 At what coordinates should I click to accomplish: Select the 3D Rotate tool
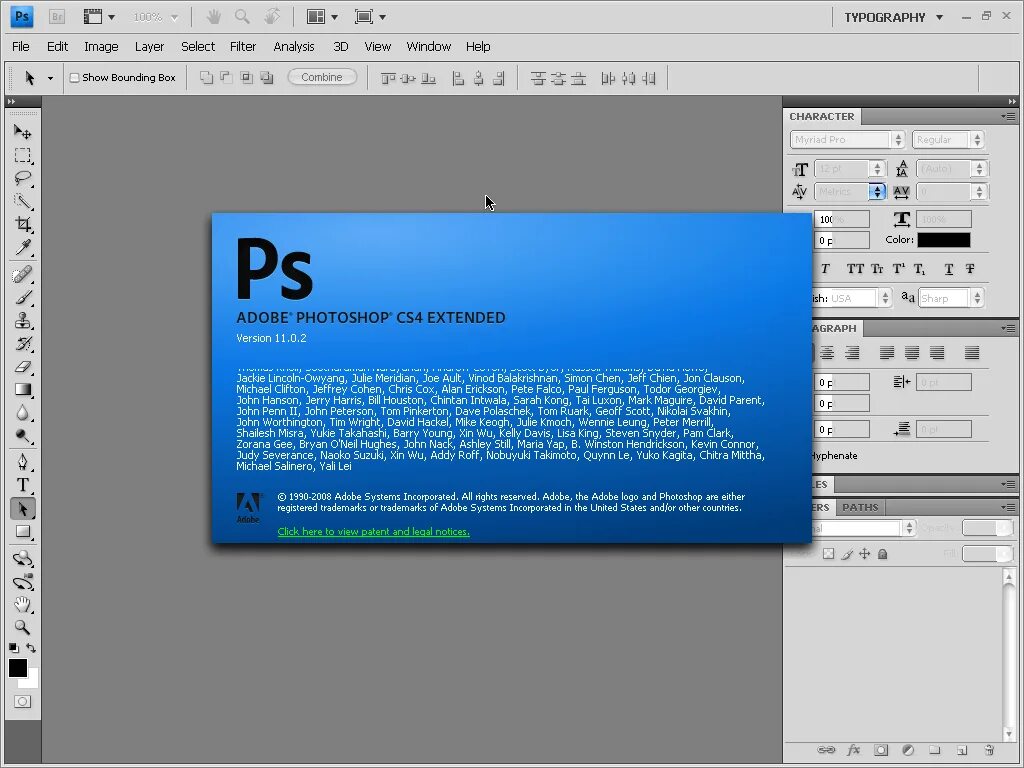pos(23,558)
